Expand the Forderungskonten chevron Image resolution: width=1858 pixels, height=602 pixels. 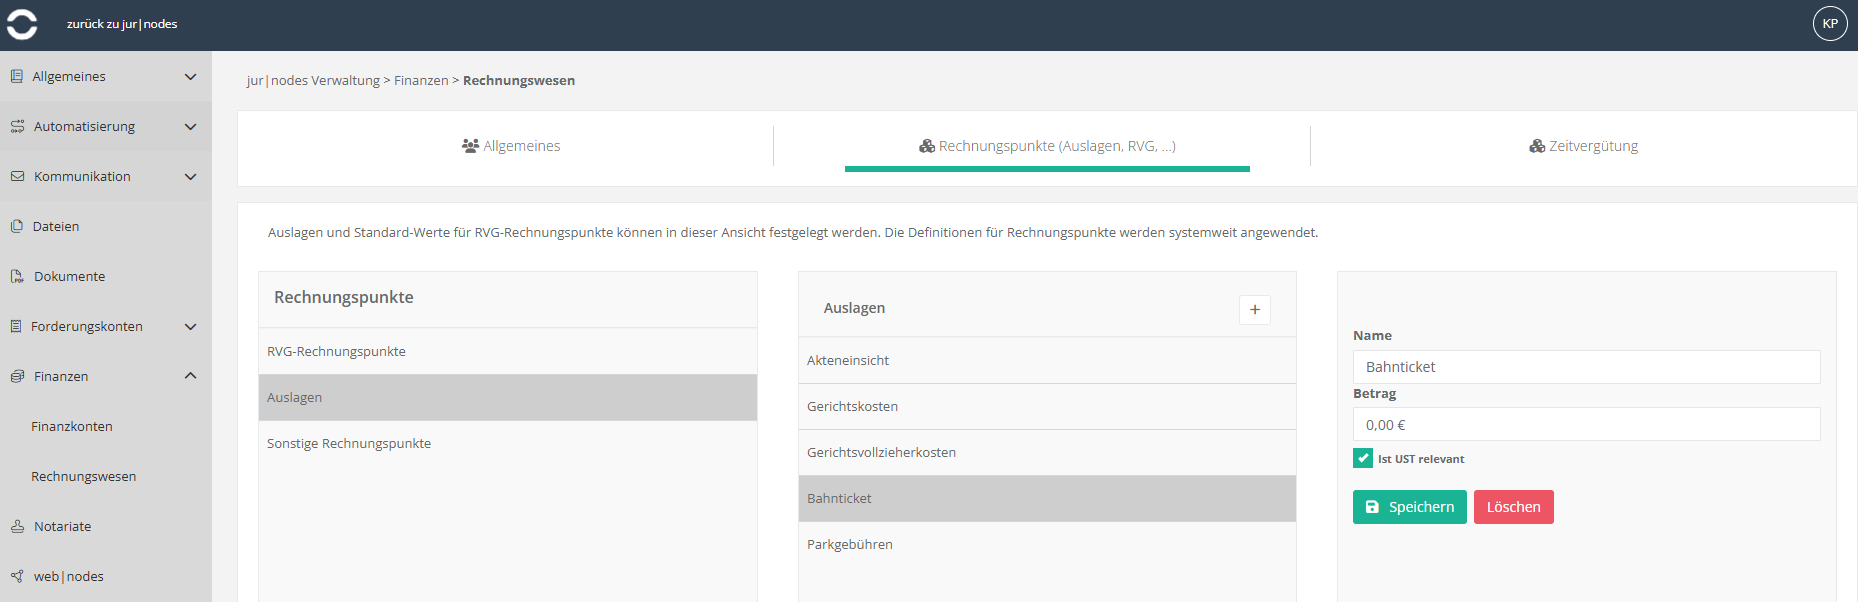(x=190, y=326)
